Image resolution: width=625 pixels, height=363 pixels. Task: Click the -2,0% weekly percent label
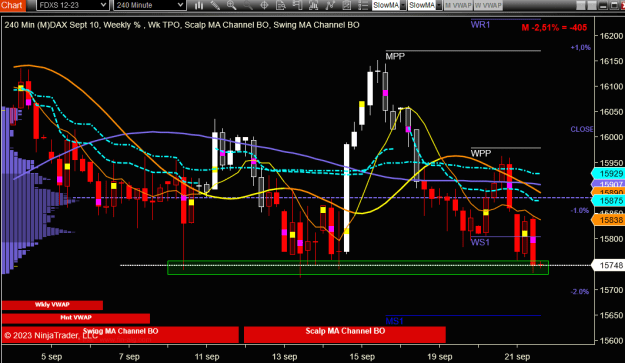(580, 292)
